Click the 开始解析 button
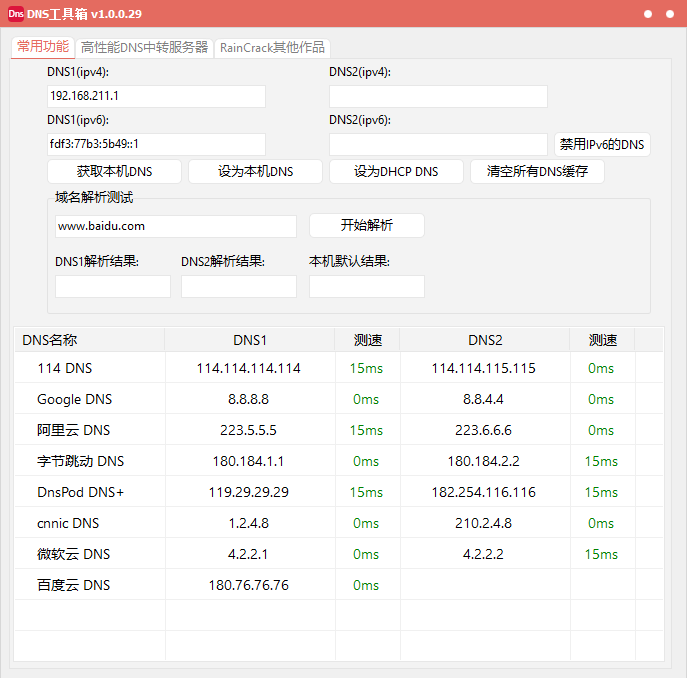687x678 pixels. click(367, 225)
